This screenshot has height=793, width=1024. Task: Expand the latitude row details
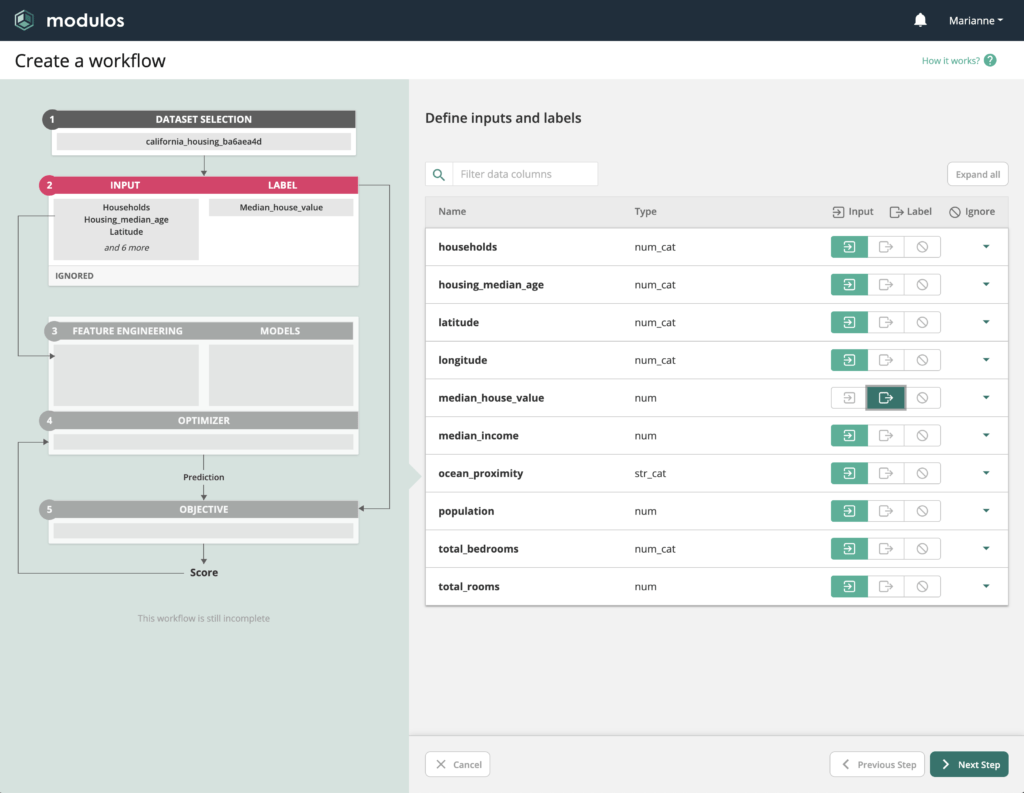(986, 322)
